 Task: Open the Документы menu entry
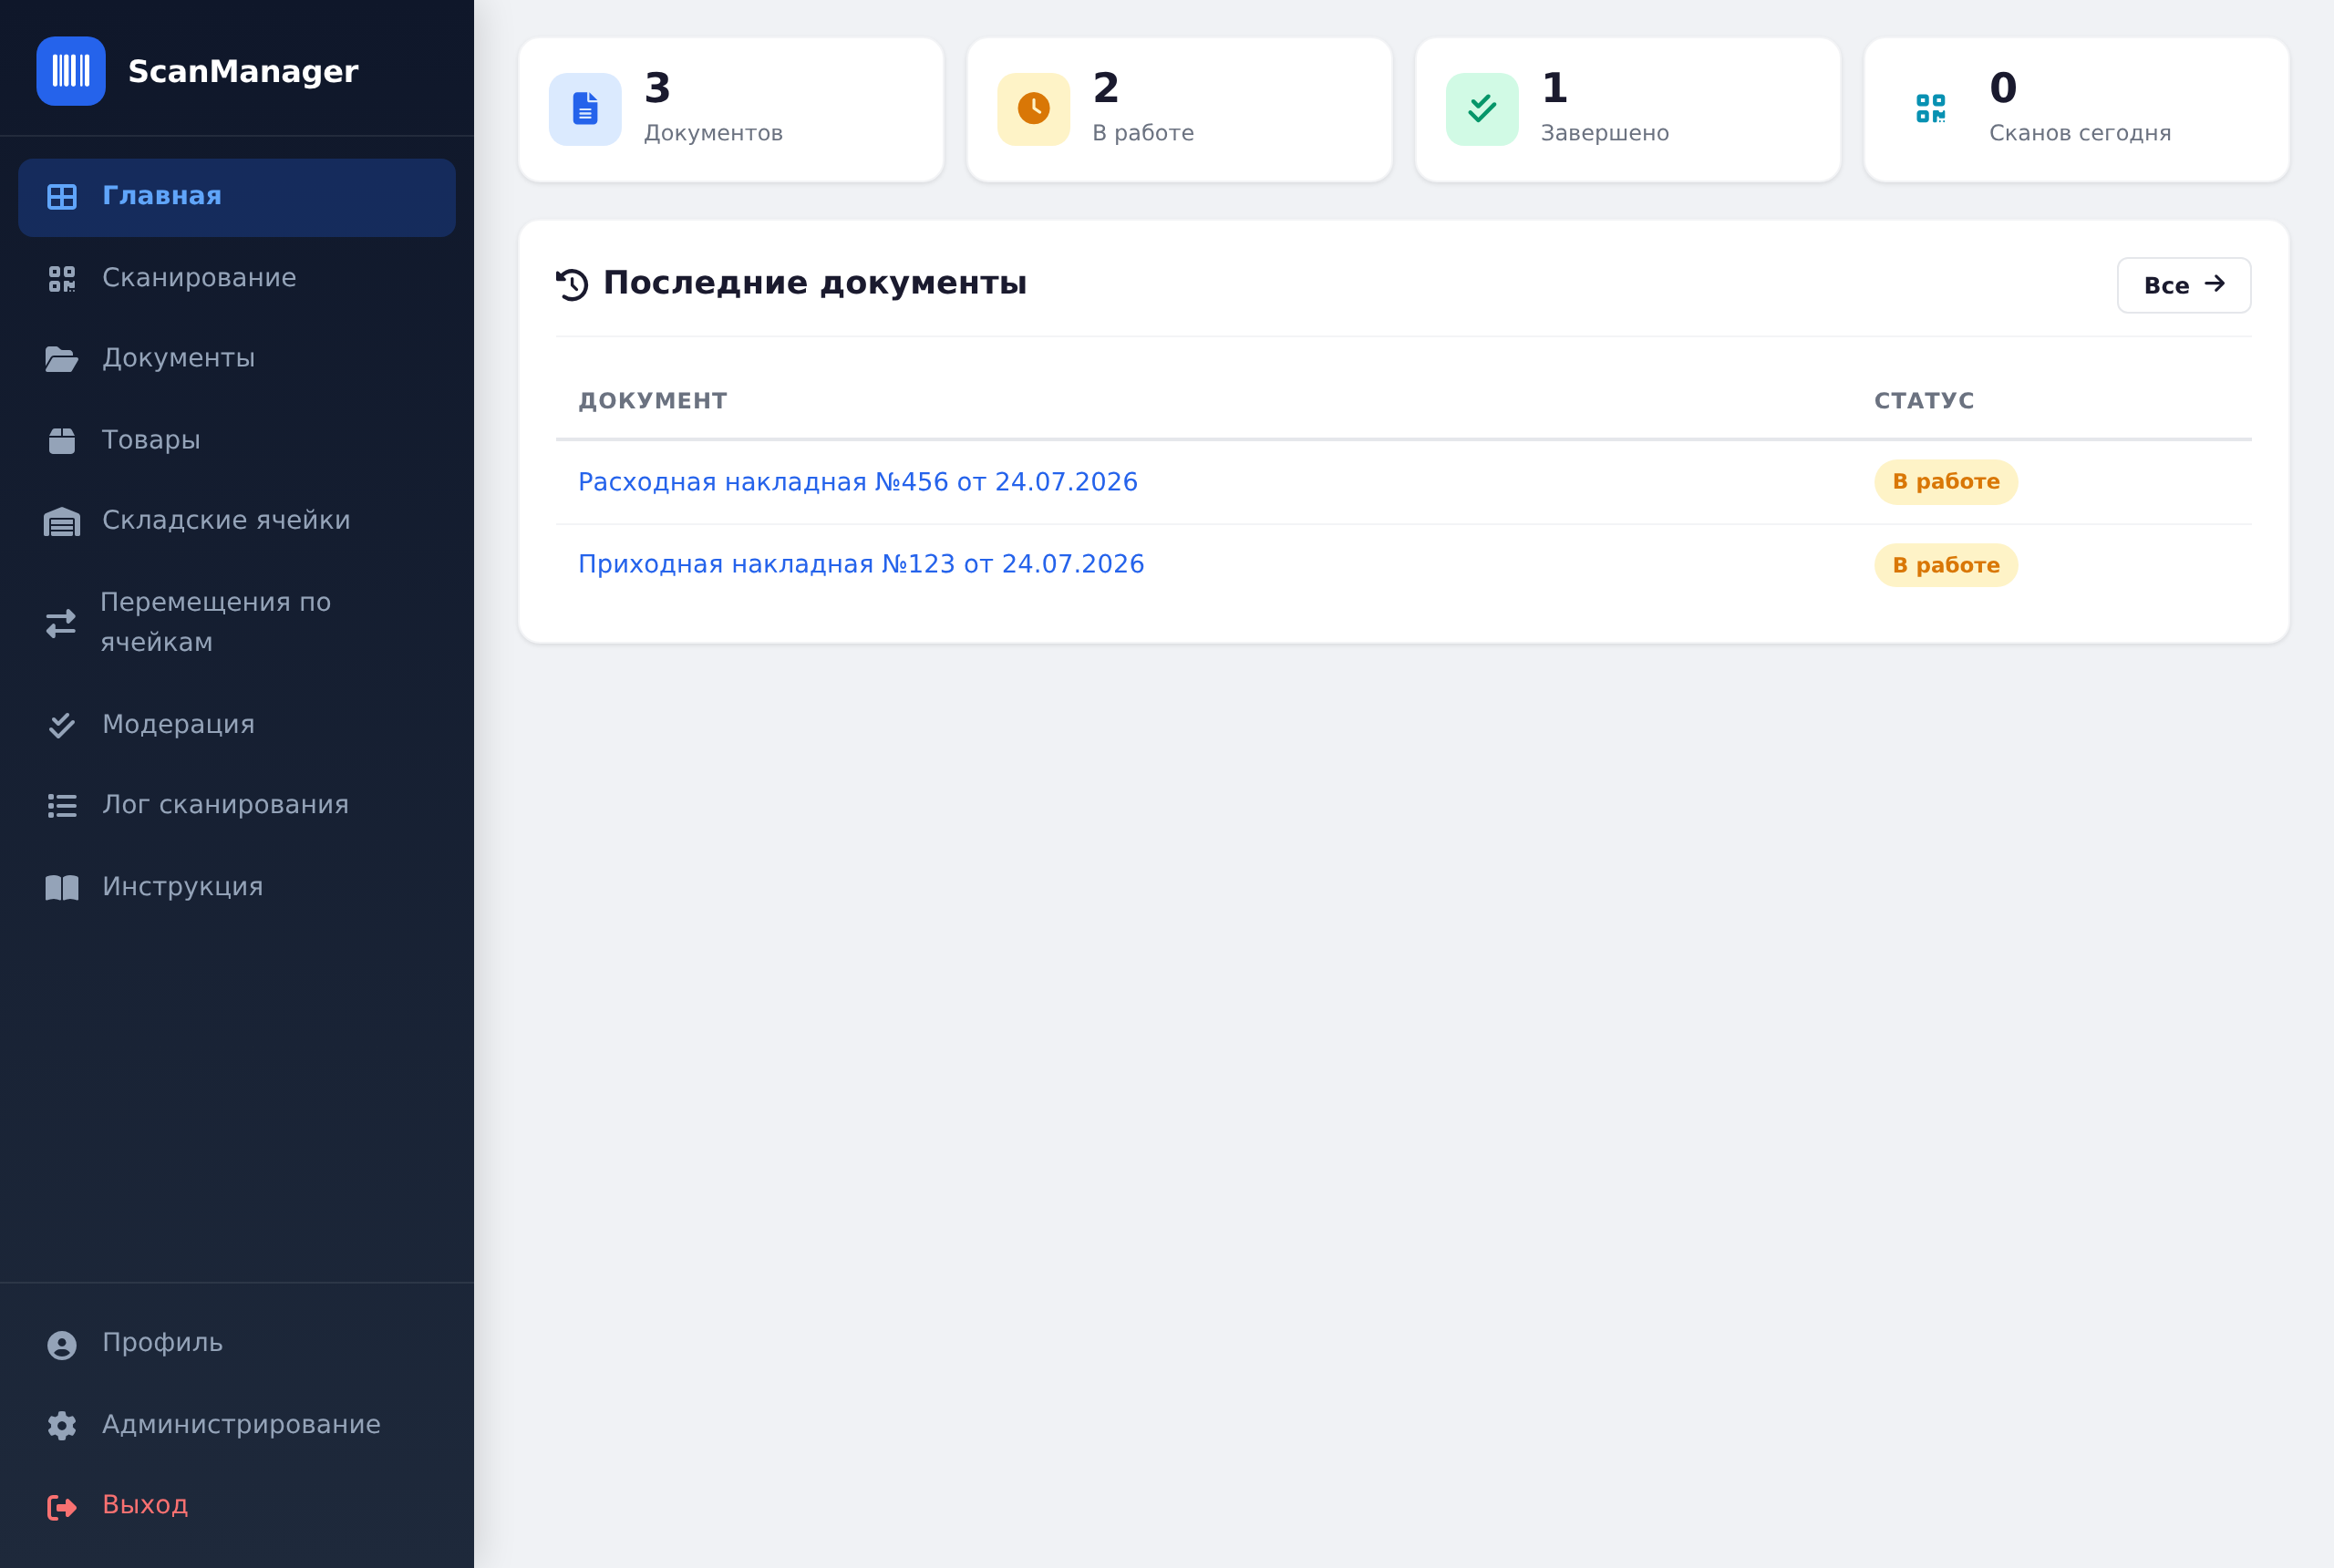coord(237,359)
